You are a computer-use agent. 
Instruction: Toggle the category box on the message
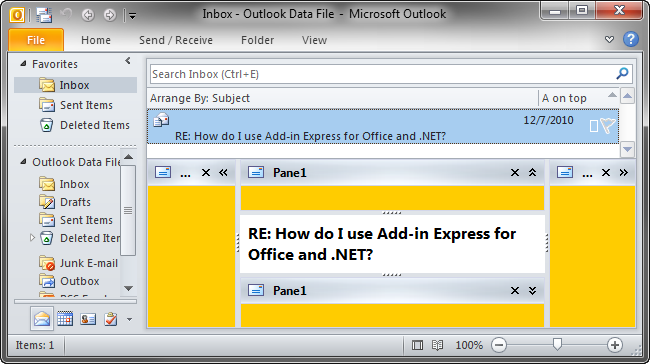pos(594,126)
